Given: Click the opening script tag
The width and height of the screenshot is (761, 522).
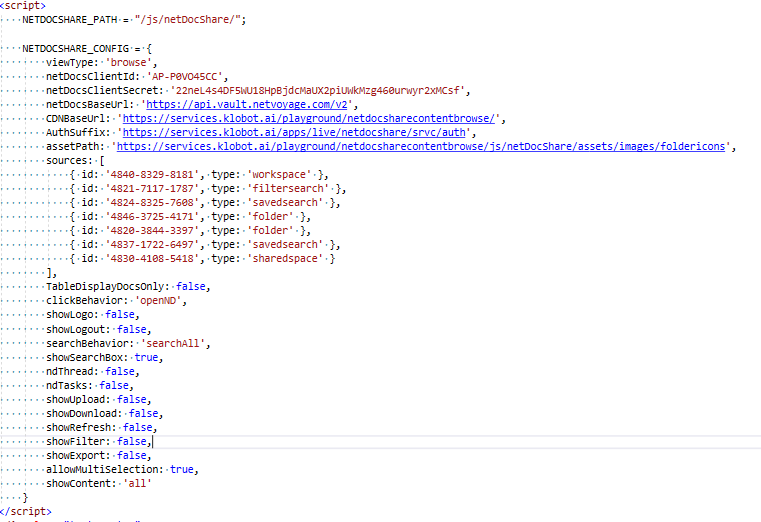Looking at the screenshot, I should point(23,6).
